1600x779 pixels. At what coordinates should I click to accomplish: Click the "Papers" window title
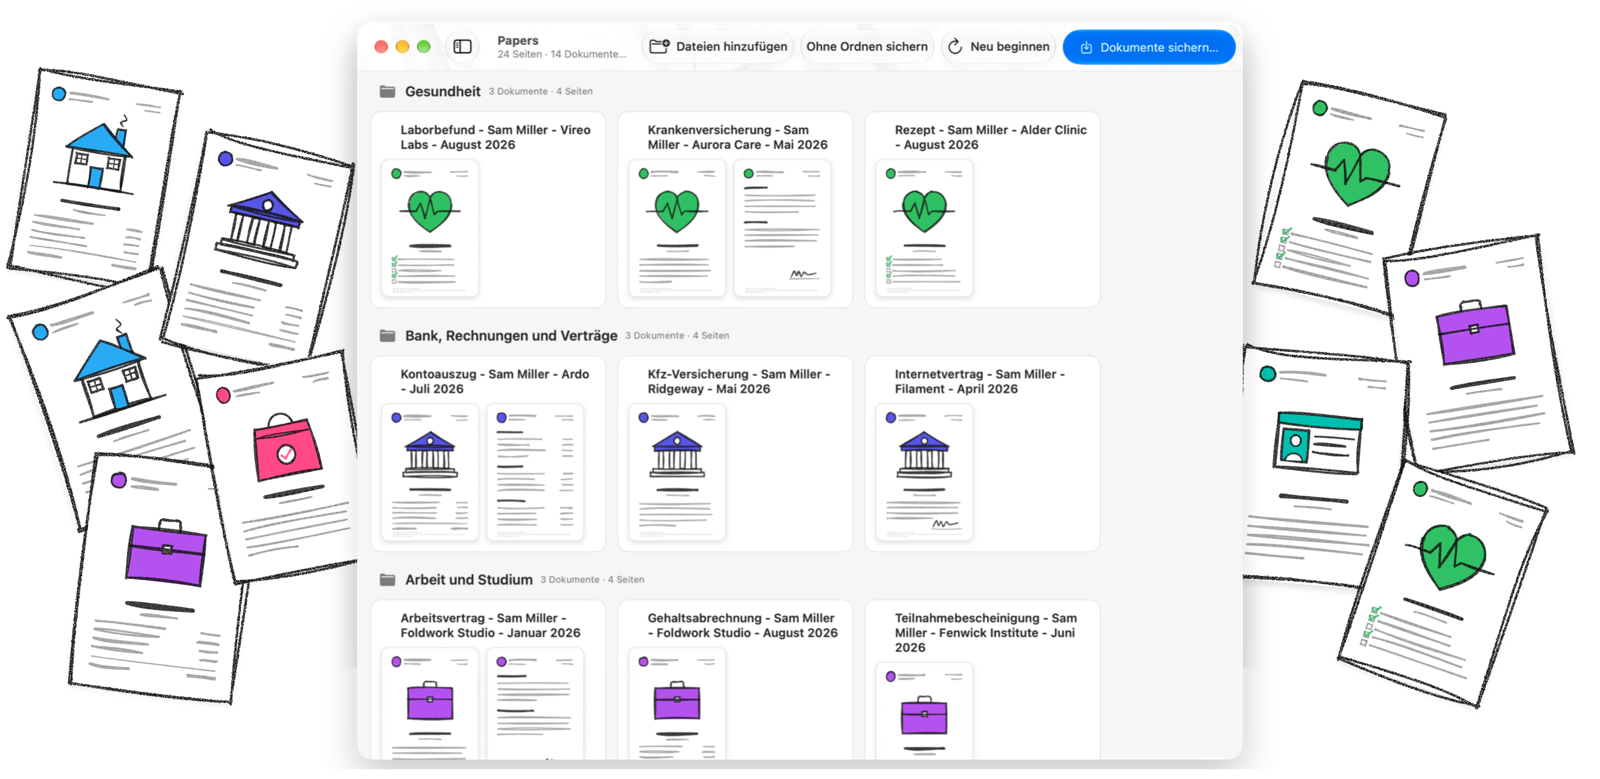[x=518, y=40]
